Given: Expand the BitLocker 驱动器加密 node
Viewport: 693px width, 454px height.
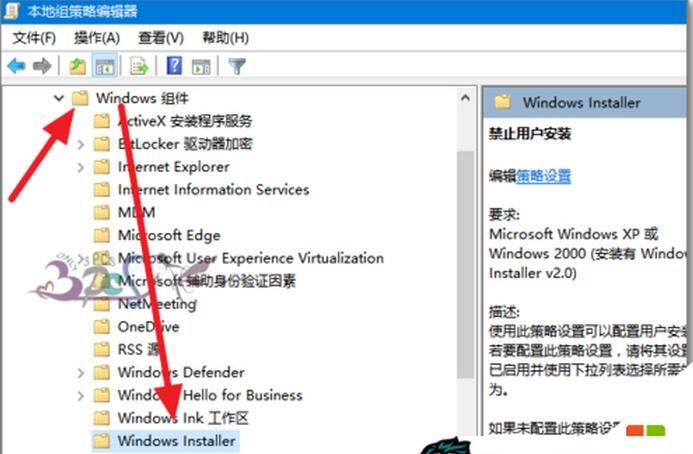Looking at the screenshot, I should click(x=80, y=144).
